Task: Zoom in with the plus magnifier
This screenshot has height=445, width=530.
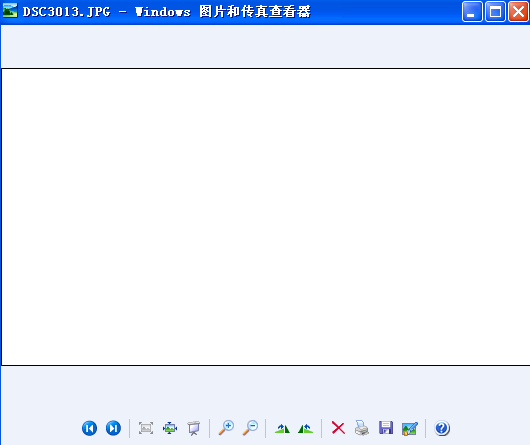Action: 226,428
